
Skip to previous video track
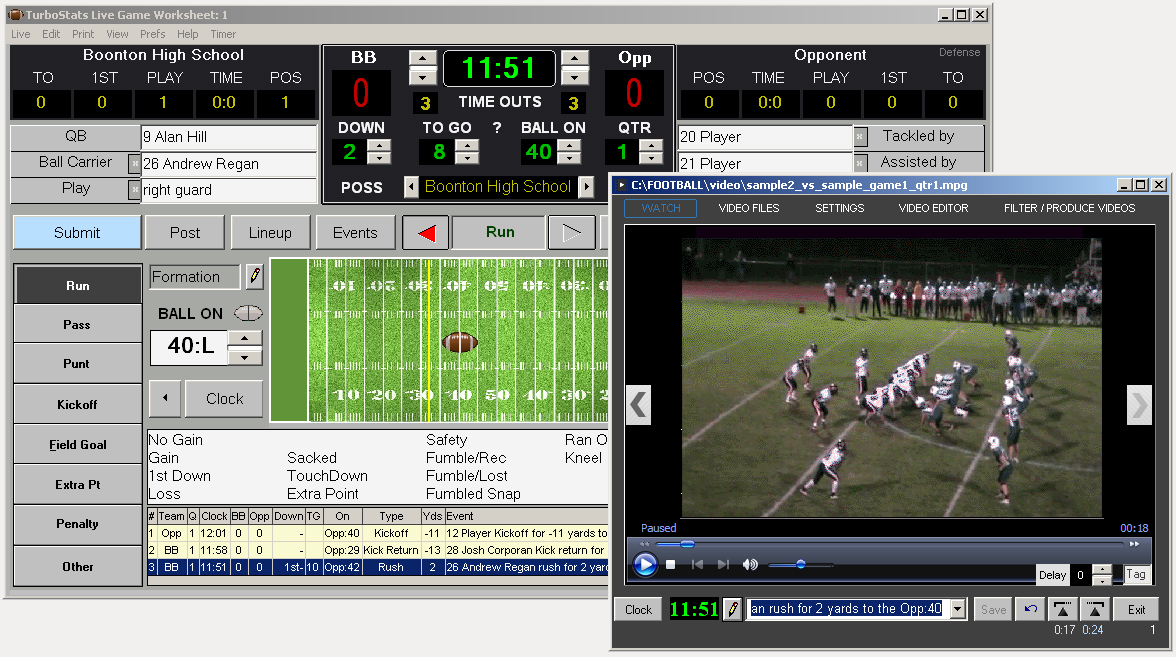tap(698, 565)
